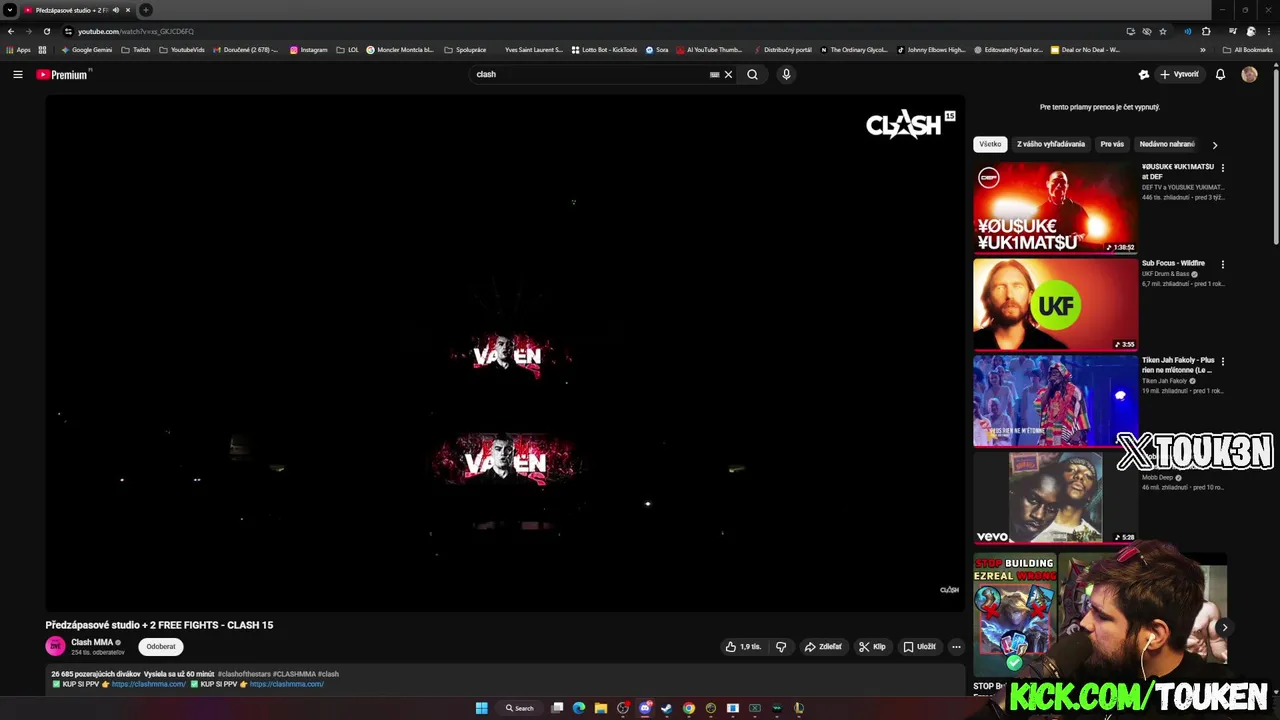Open the Sora bookmark
The image size is (1280, 720).
click(657, 49)
